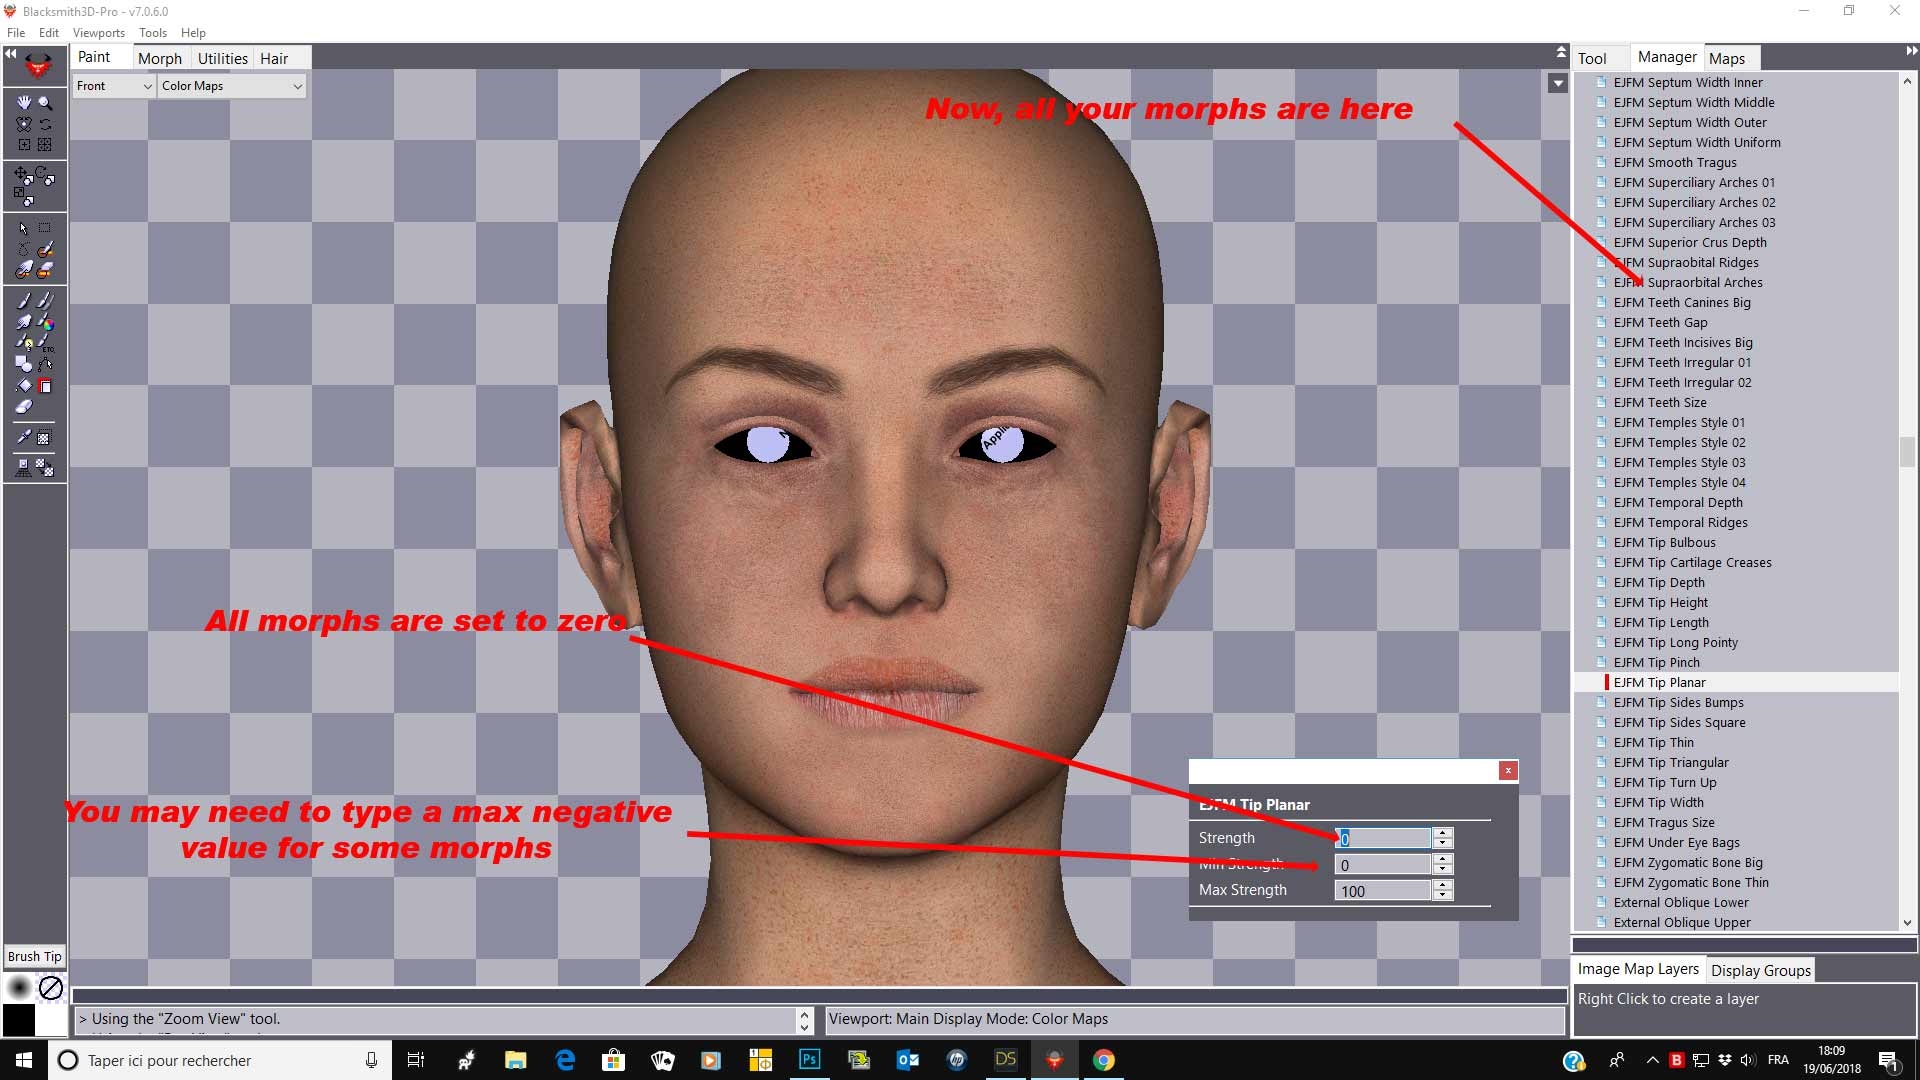The image size is (1920, 1080).
Task: Select the Move tool in the toolbar
Action: click(22, 173)
